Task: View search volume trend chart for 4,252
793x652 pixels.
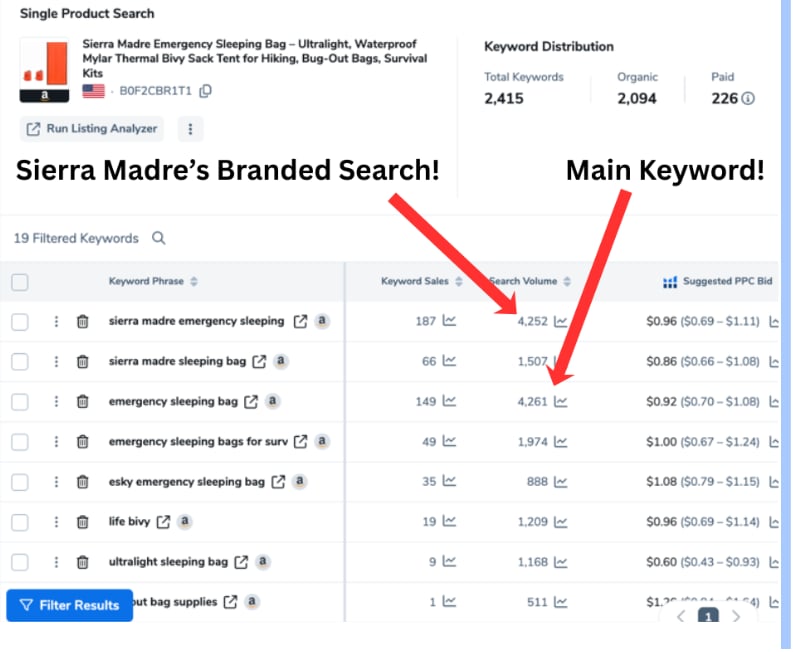Action: pos(561,322)
